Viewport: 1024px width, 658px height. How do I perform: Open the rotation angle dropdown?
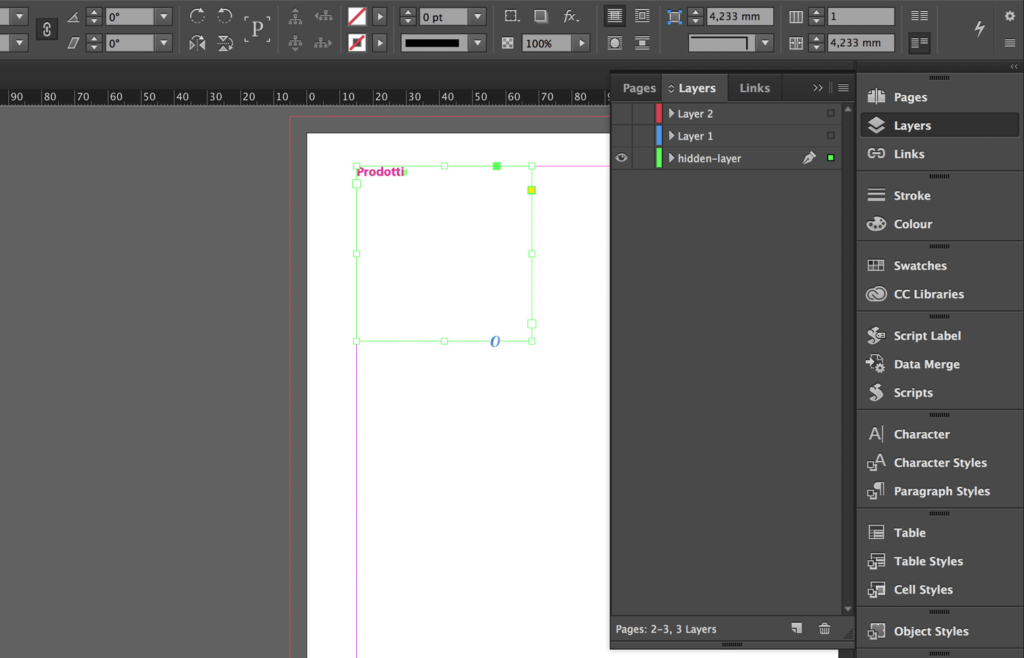pyautogui.click(x=164, y=16)
